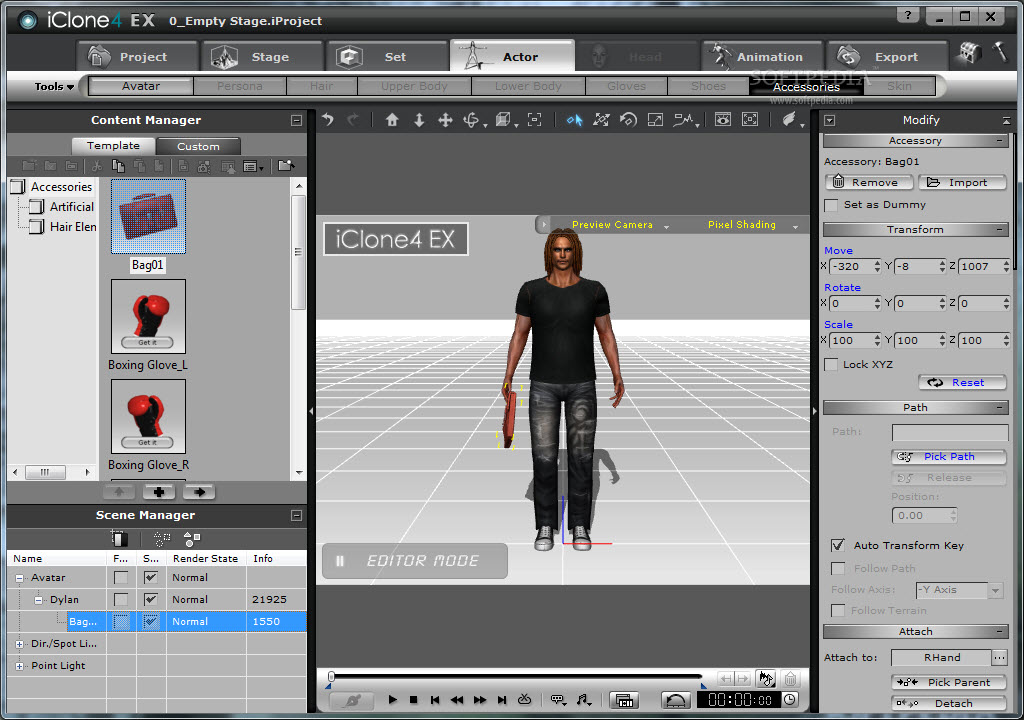Open the Project tab
This screenshot has width=1024, height=720.
click(136, 57)
